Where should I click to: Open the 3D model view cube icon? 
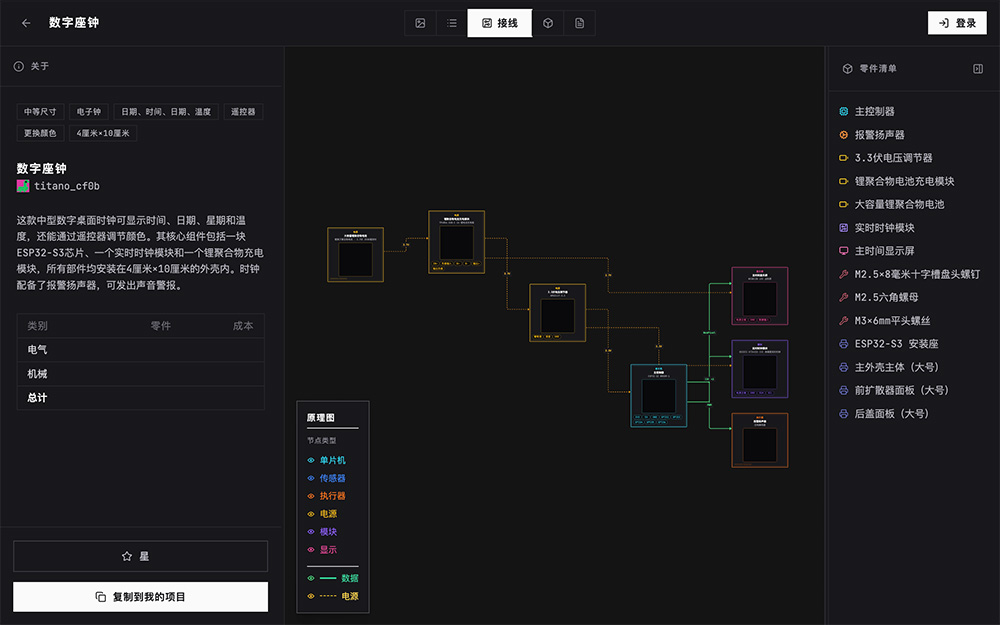548,22
